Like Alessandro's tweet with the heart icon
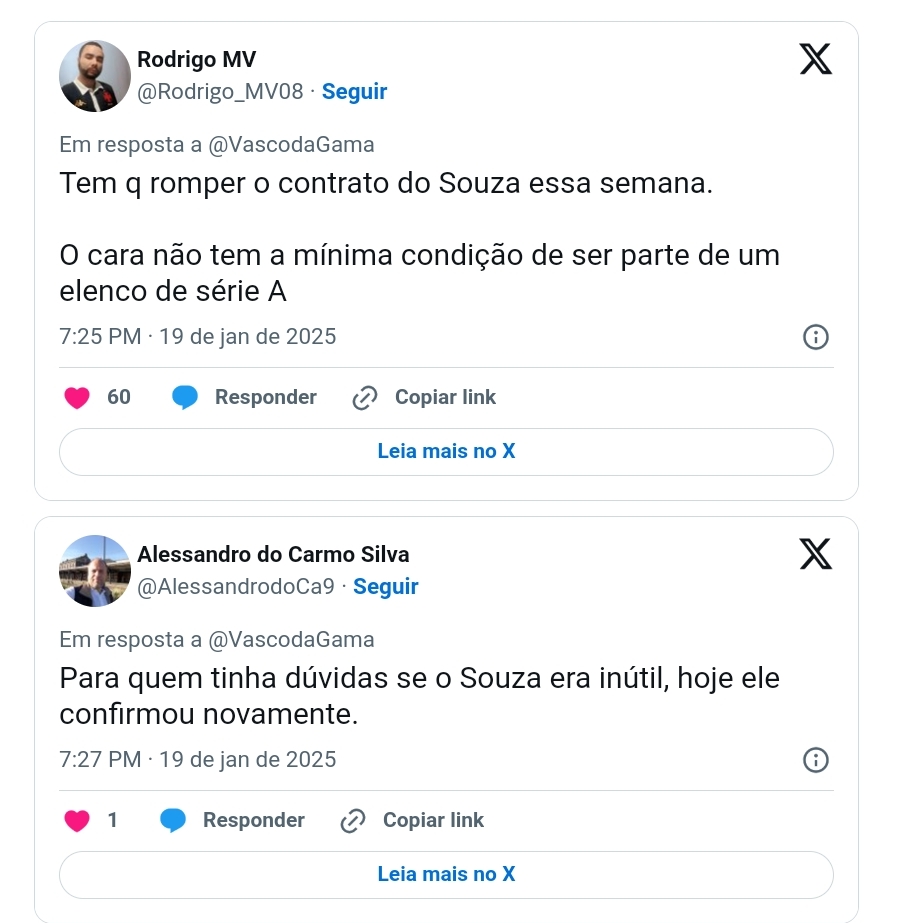The width and height of the screenshot is (920, 923). pos(77,821)
